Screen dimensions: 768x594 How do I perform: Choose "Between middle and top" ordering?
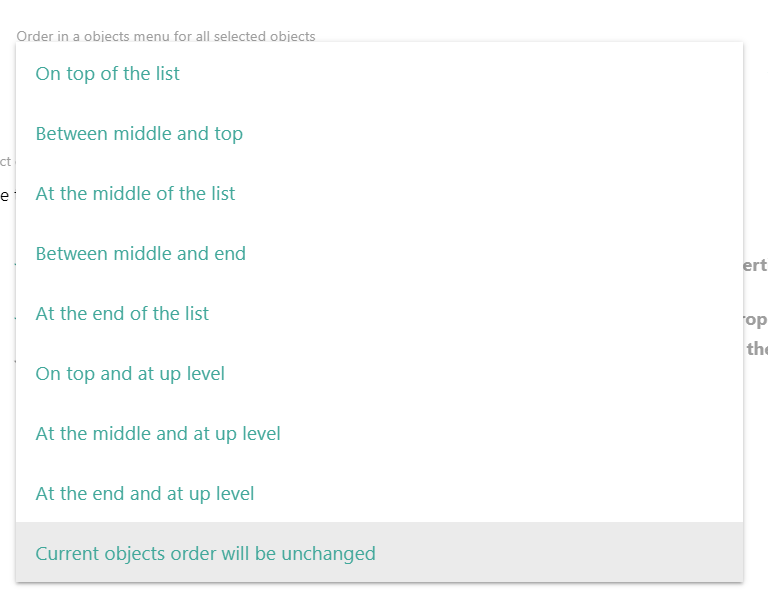(x=139, y=133)
